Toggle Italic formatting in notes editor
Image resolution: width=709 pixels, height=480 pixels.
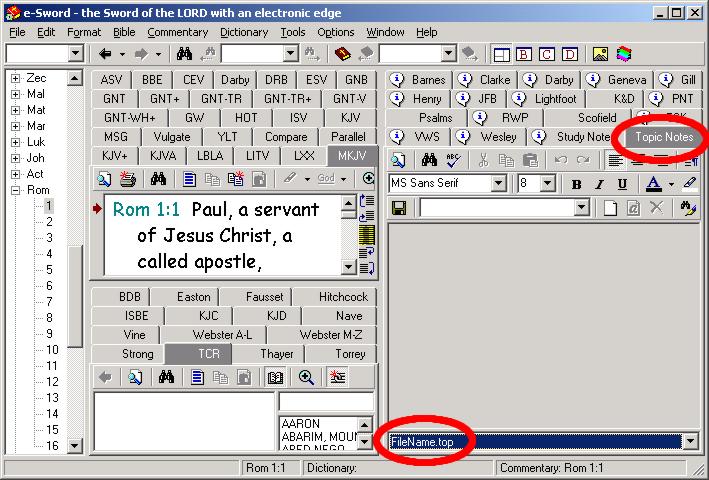[x=599, y=184]
